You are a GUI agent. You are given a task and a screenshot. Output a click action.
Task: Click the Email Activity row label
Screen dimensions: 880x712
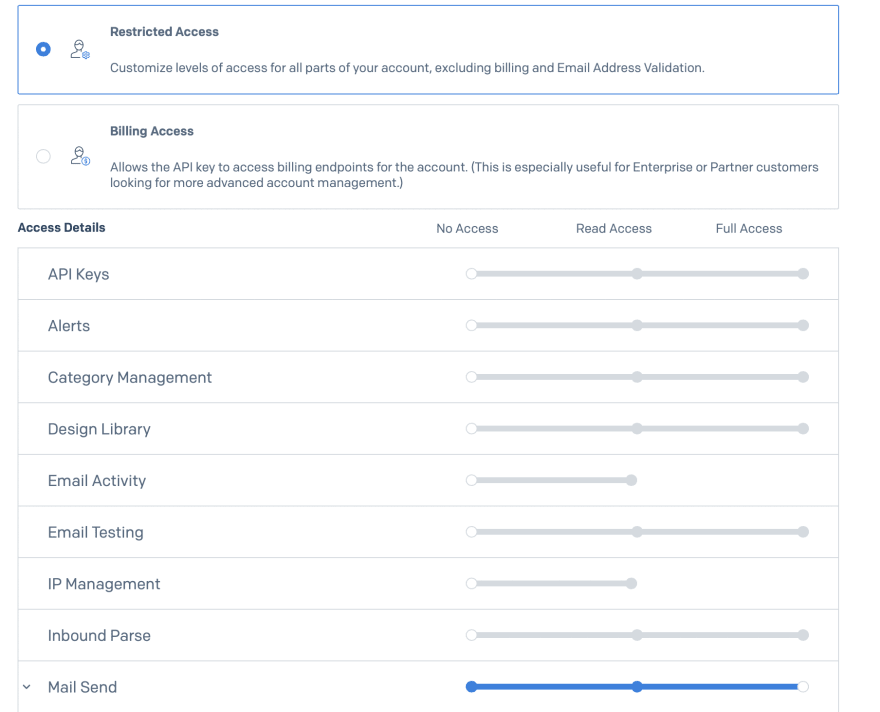pos(97,481)
